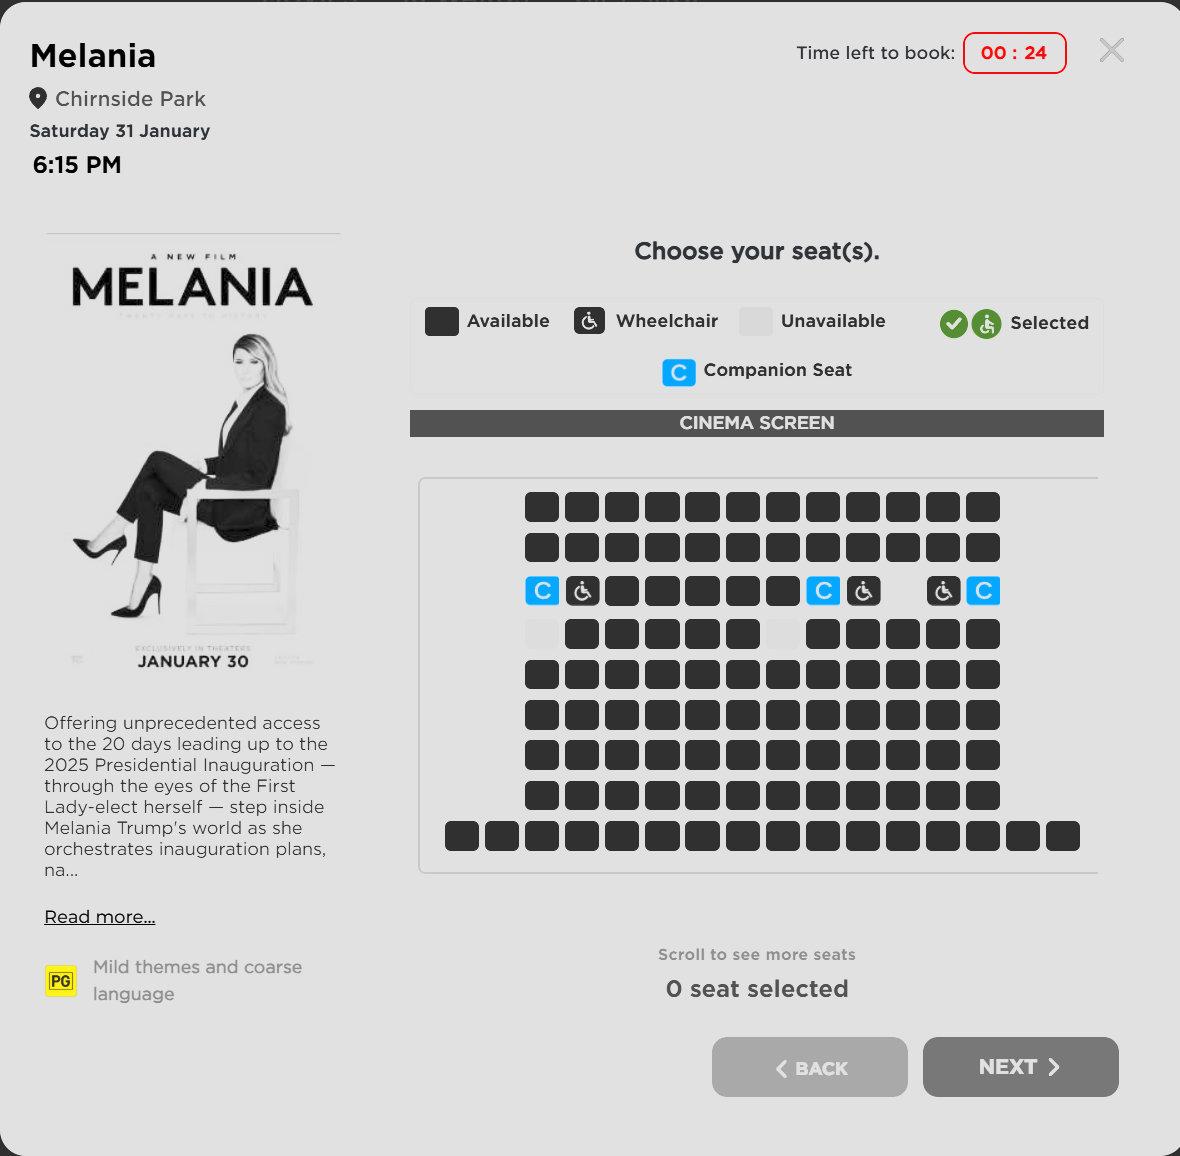Viewport: 1180px width, 1156px height.
Task: Toggle the first seat in the top row
Action: pyautogui.click(x=542, y=507)
